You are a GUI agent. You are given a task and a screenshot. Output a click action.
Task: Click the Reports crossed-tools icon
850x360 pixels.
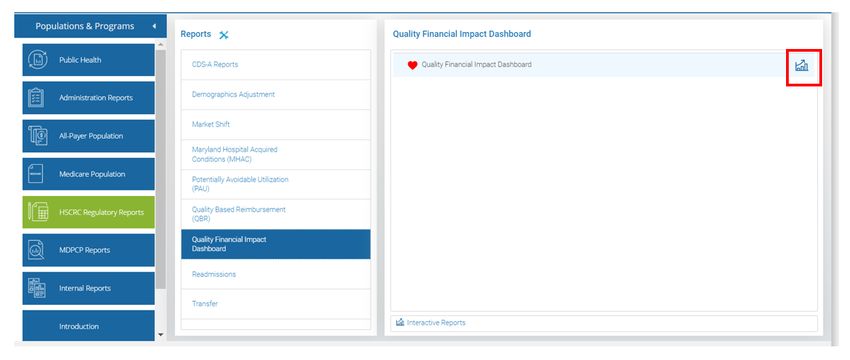pyautogui.click(x=223, y=35)
